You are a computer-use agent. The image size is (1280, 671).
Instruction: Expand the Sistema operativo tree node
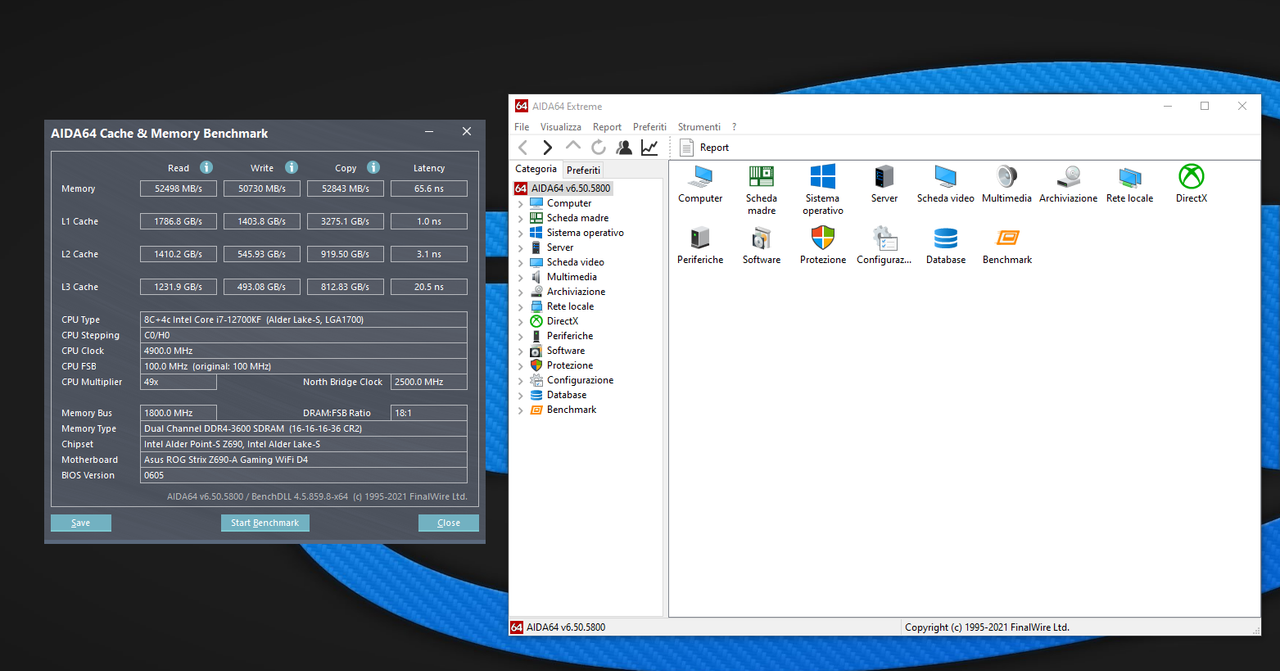coord(520,233)
